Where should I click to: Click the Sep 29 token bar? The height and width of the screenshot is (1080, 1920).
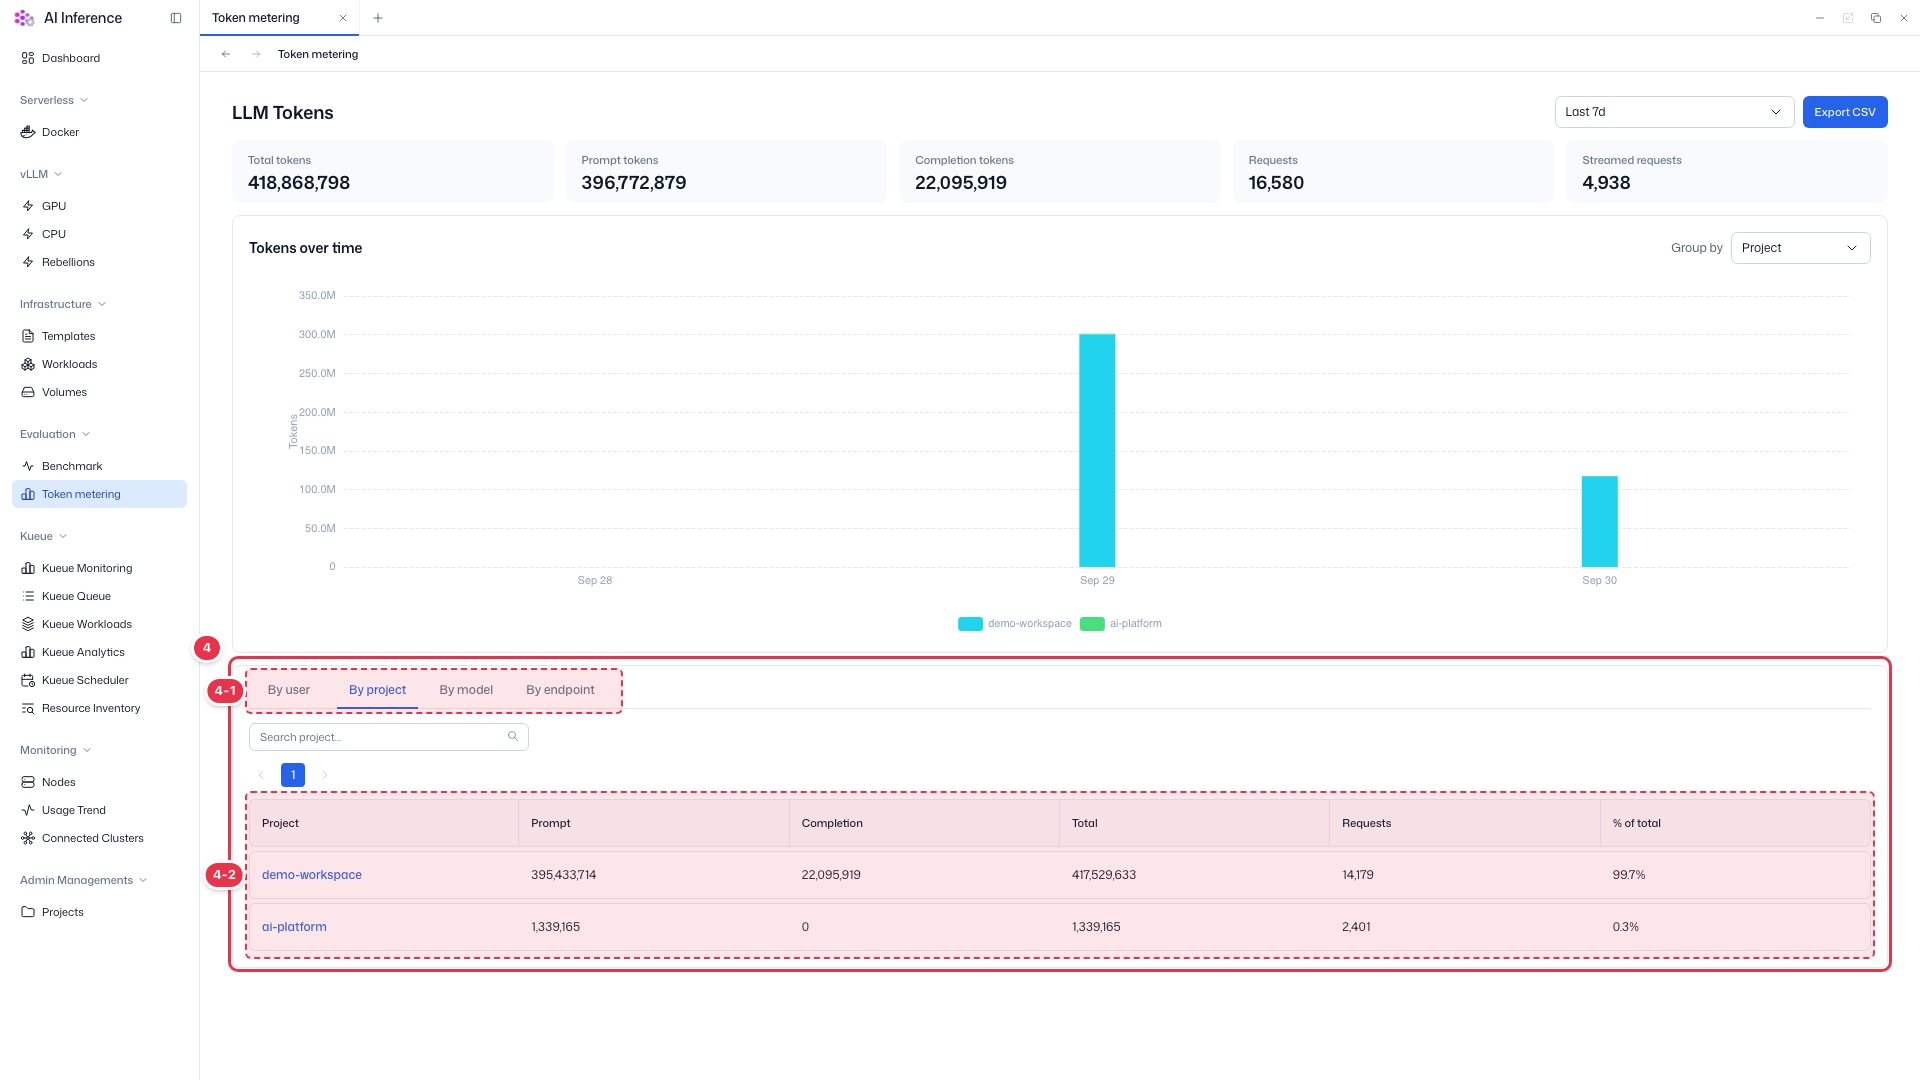tap(1097, 450)
